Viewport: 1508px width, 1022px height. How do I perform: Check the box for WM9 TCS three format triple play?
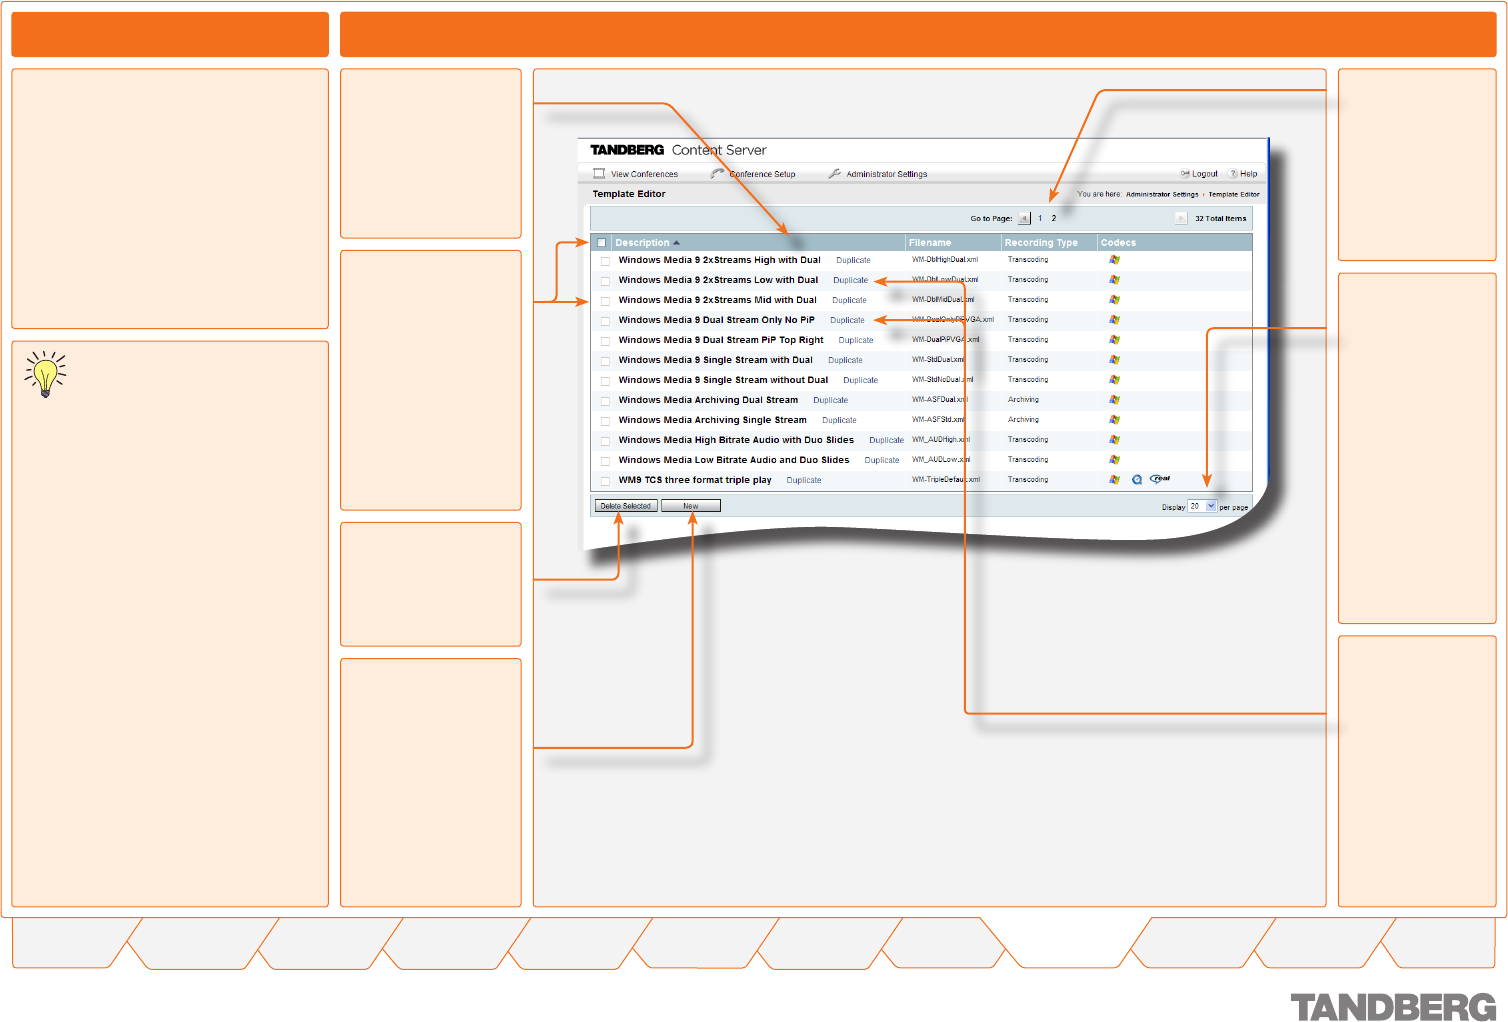point(605,481)
